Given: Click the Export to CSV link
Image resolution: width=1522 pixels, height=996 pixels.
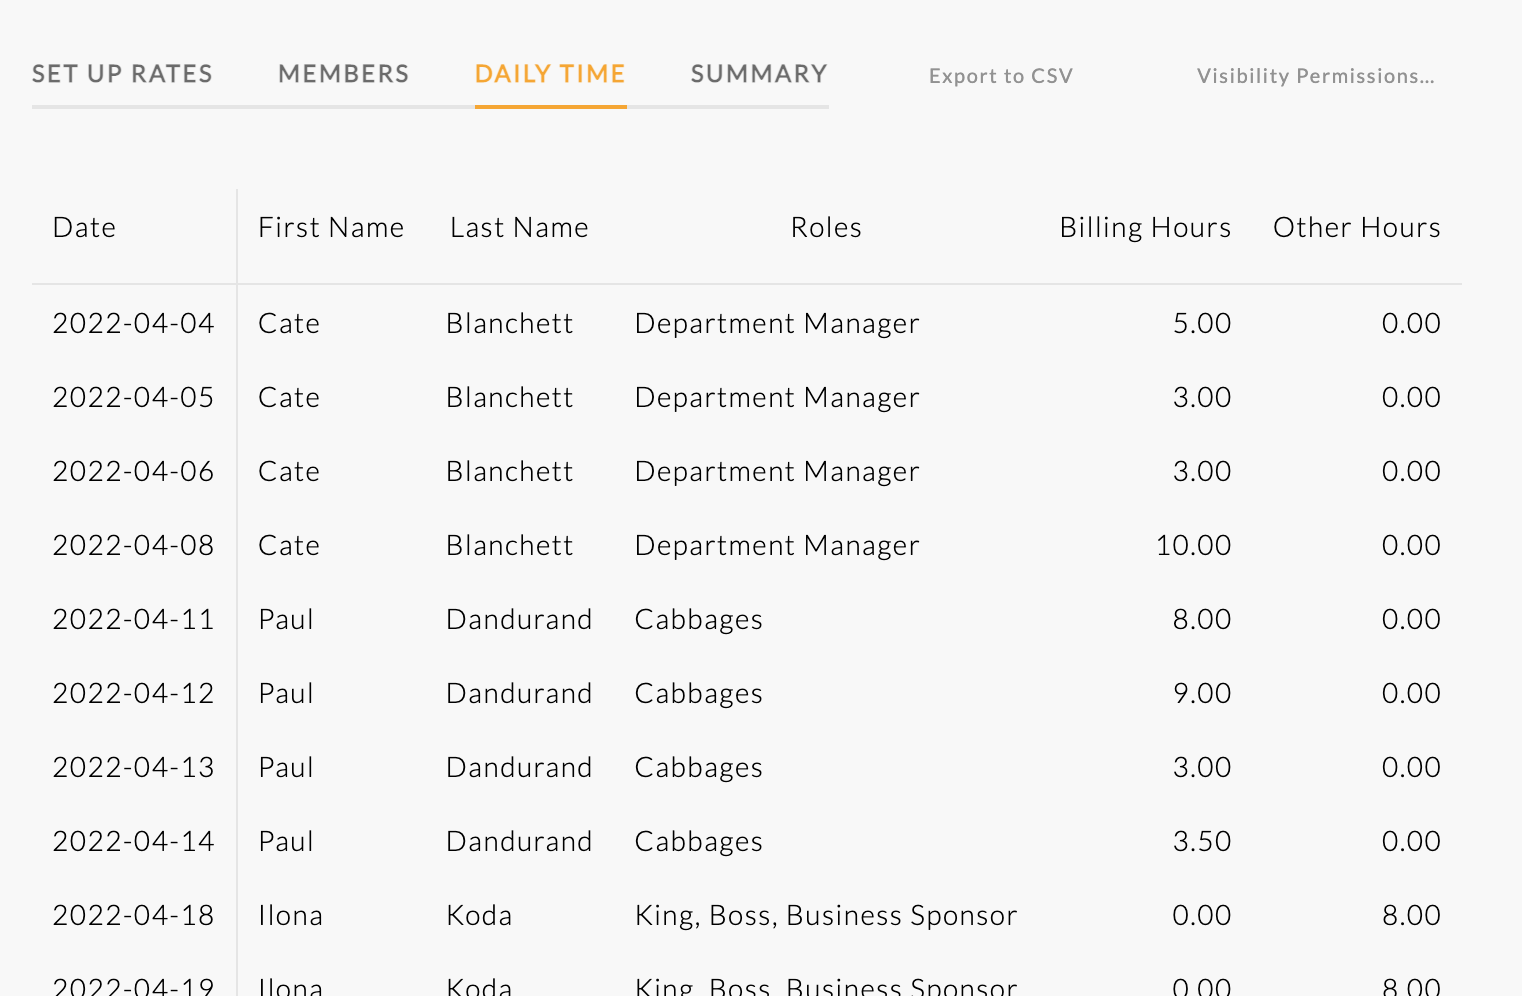Looking at the screenshot, I should point(1000,76).
